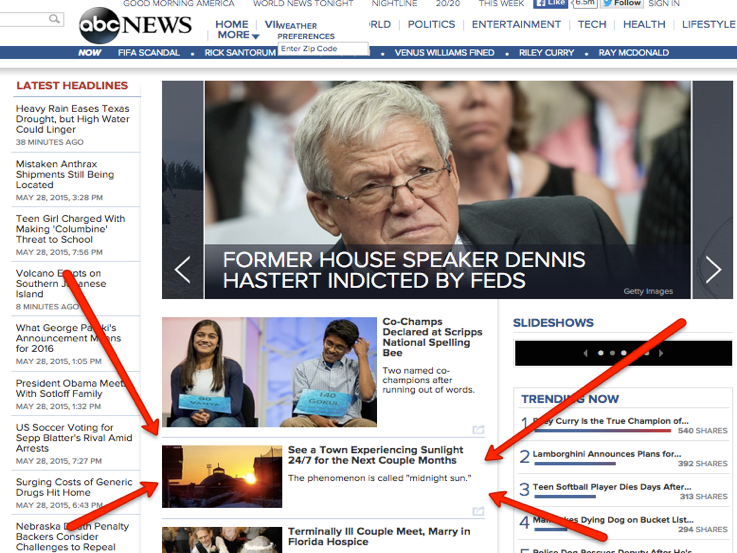737x553 pixels.
Task: Open THIS WEEK show link
Action: pyautogui.click(x=501, y=3)
